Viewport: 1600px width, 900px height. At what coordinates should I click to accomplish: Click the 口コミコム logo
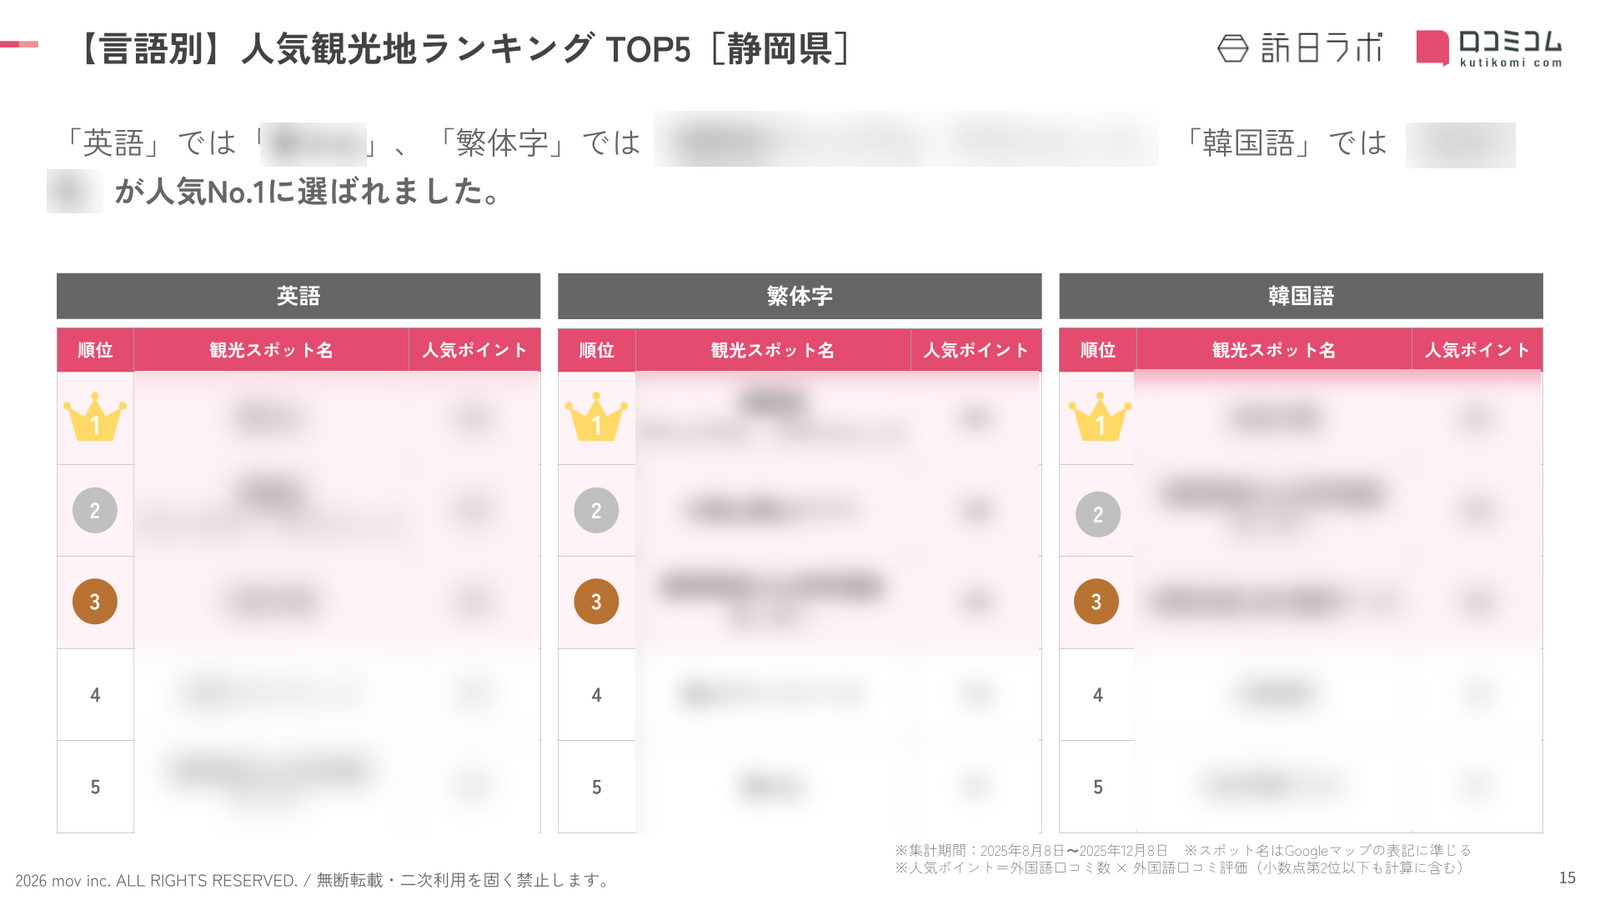pyautogui.click(x=1489, y=48)
